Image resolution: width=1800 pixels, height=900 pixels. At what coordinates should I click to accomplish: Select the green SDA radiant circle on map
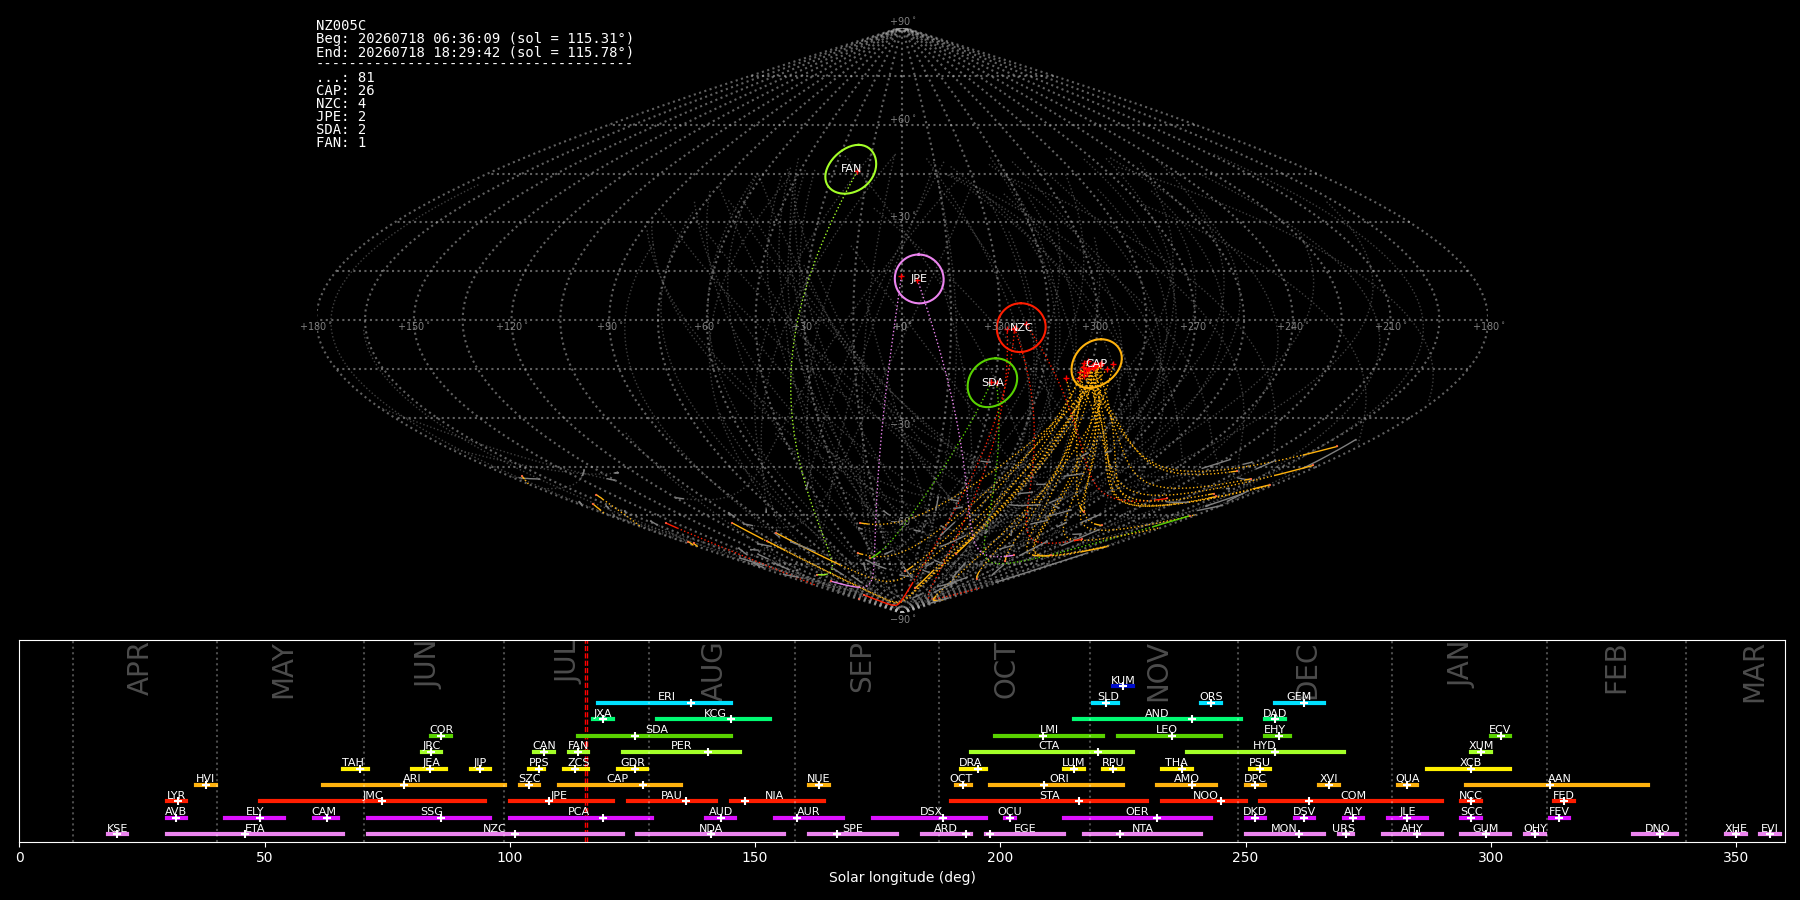[x=993, y=383]
